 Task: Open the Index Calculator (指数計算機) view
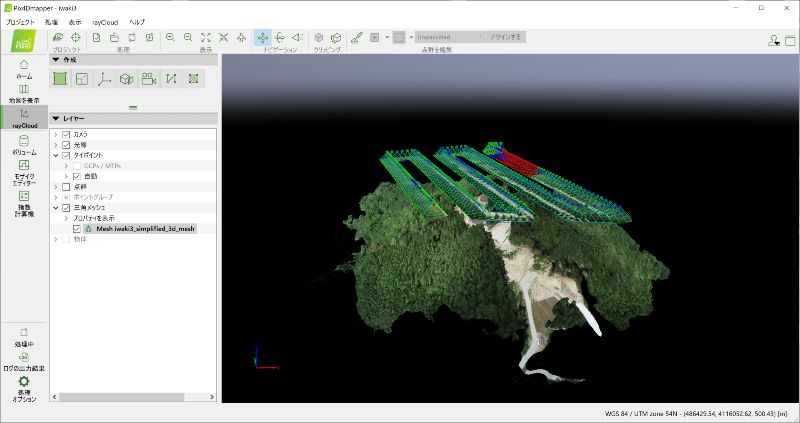coord(24,204)
